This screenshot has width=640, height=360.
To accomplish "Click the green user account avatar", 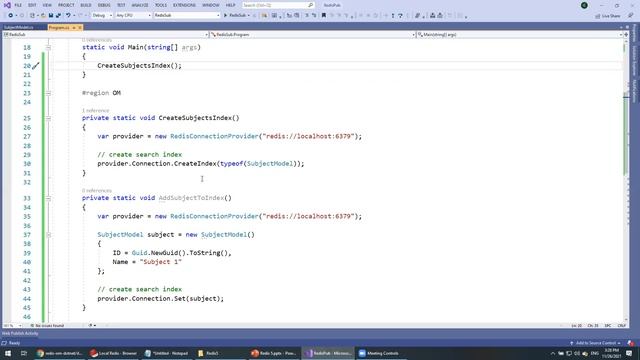I will click(584, 5).
